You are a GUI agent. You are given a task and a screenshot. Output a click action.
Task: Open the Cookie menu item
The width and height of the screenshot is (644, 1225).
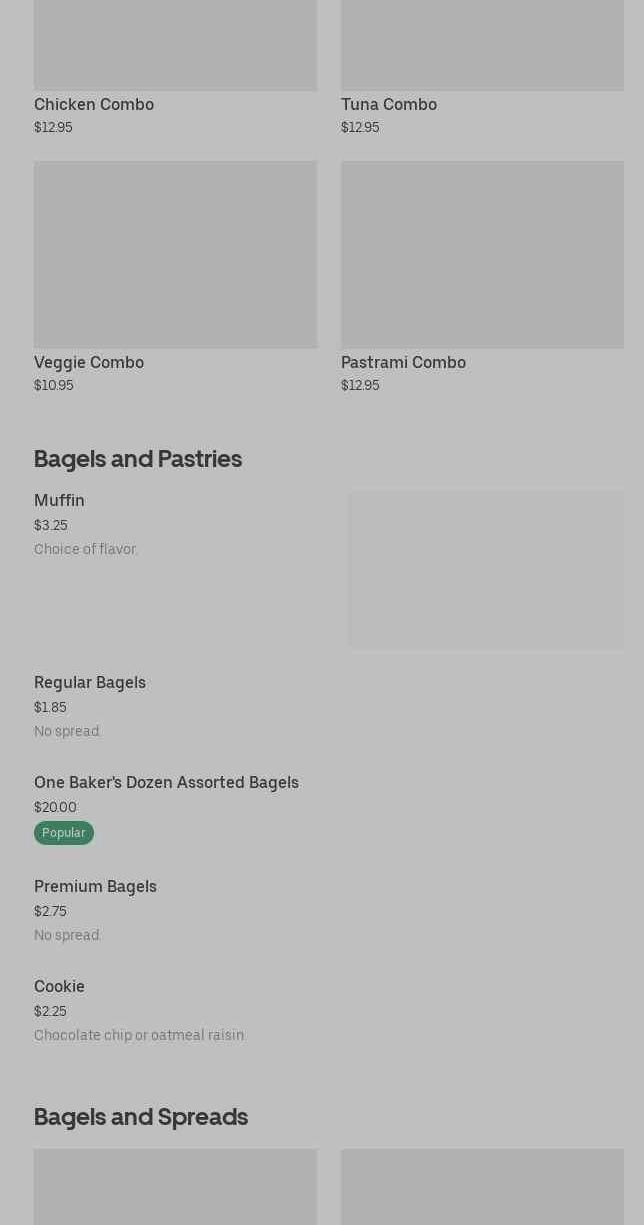tap(59, 986)
